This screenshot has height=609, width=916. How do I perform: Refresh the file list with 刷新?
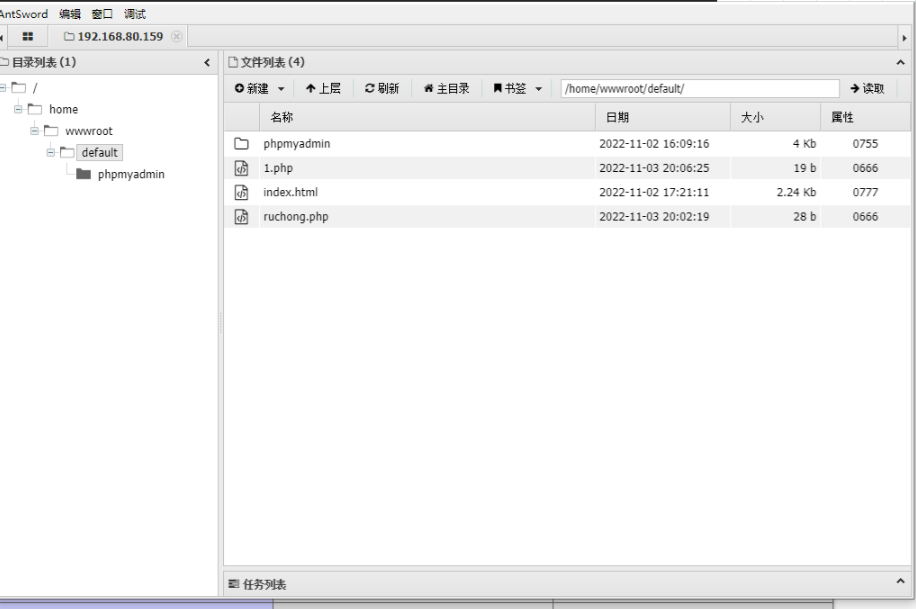[x=382, y=88]
